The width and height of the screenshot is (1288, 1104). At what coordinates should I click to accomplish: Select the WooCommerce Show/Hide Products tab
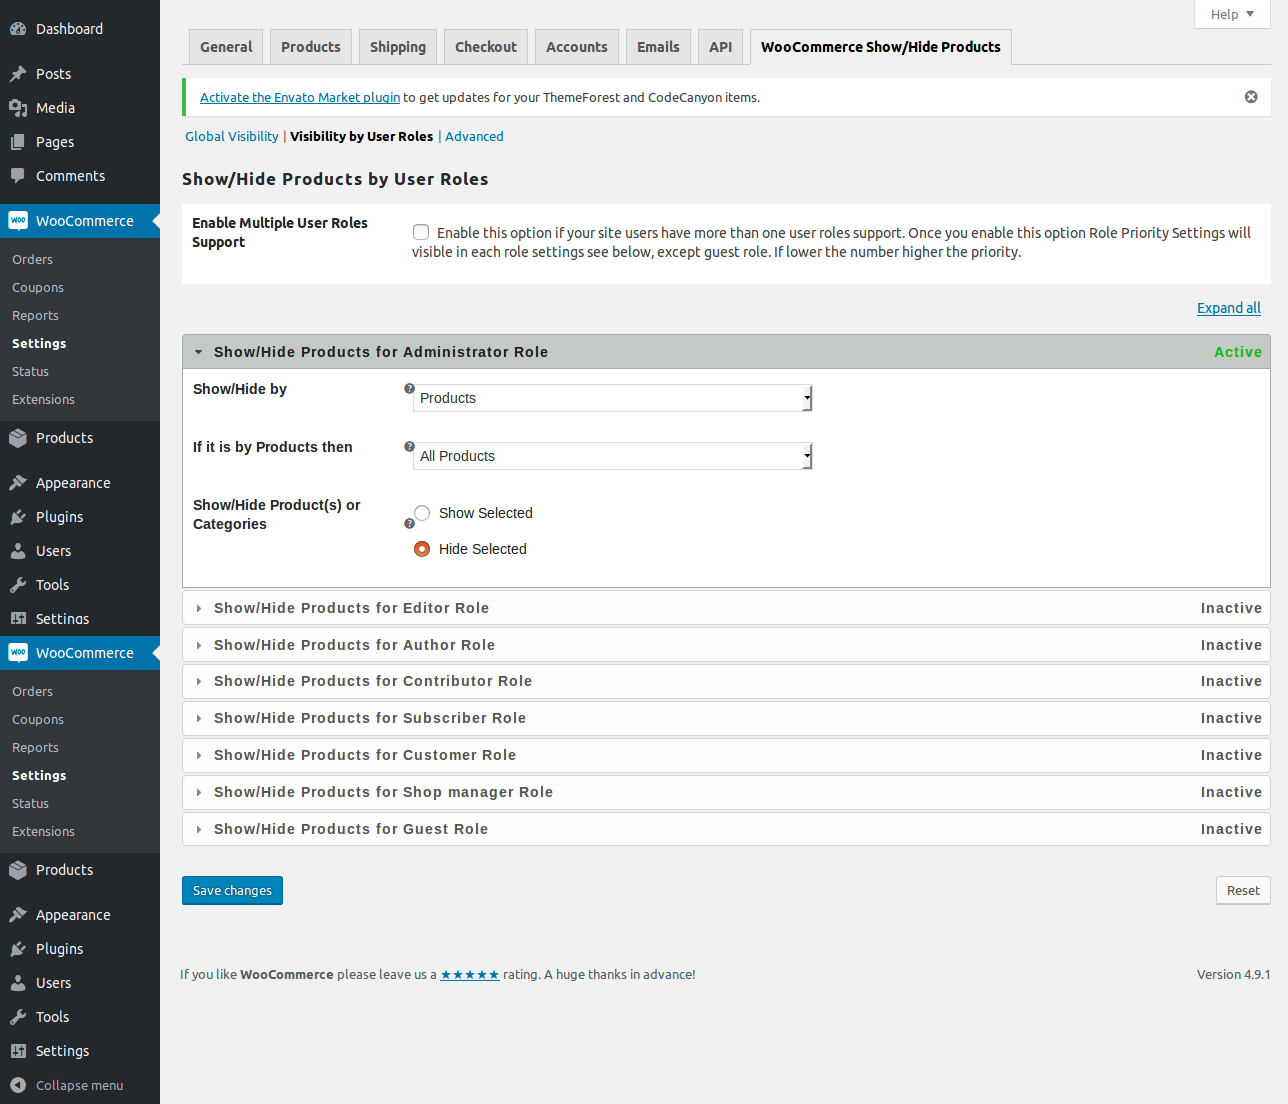[881, 47]
